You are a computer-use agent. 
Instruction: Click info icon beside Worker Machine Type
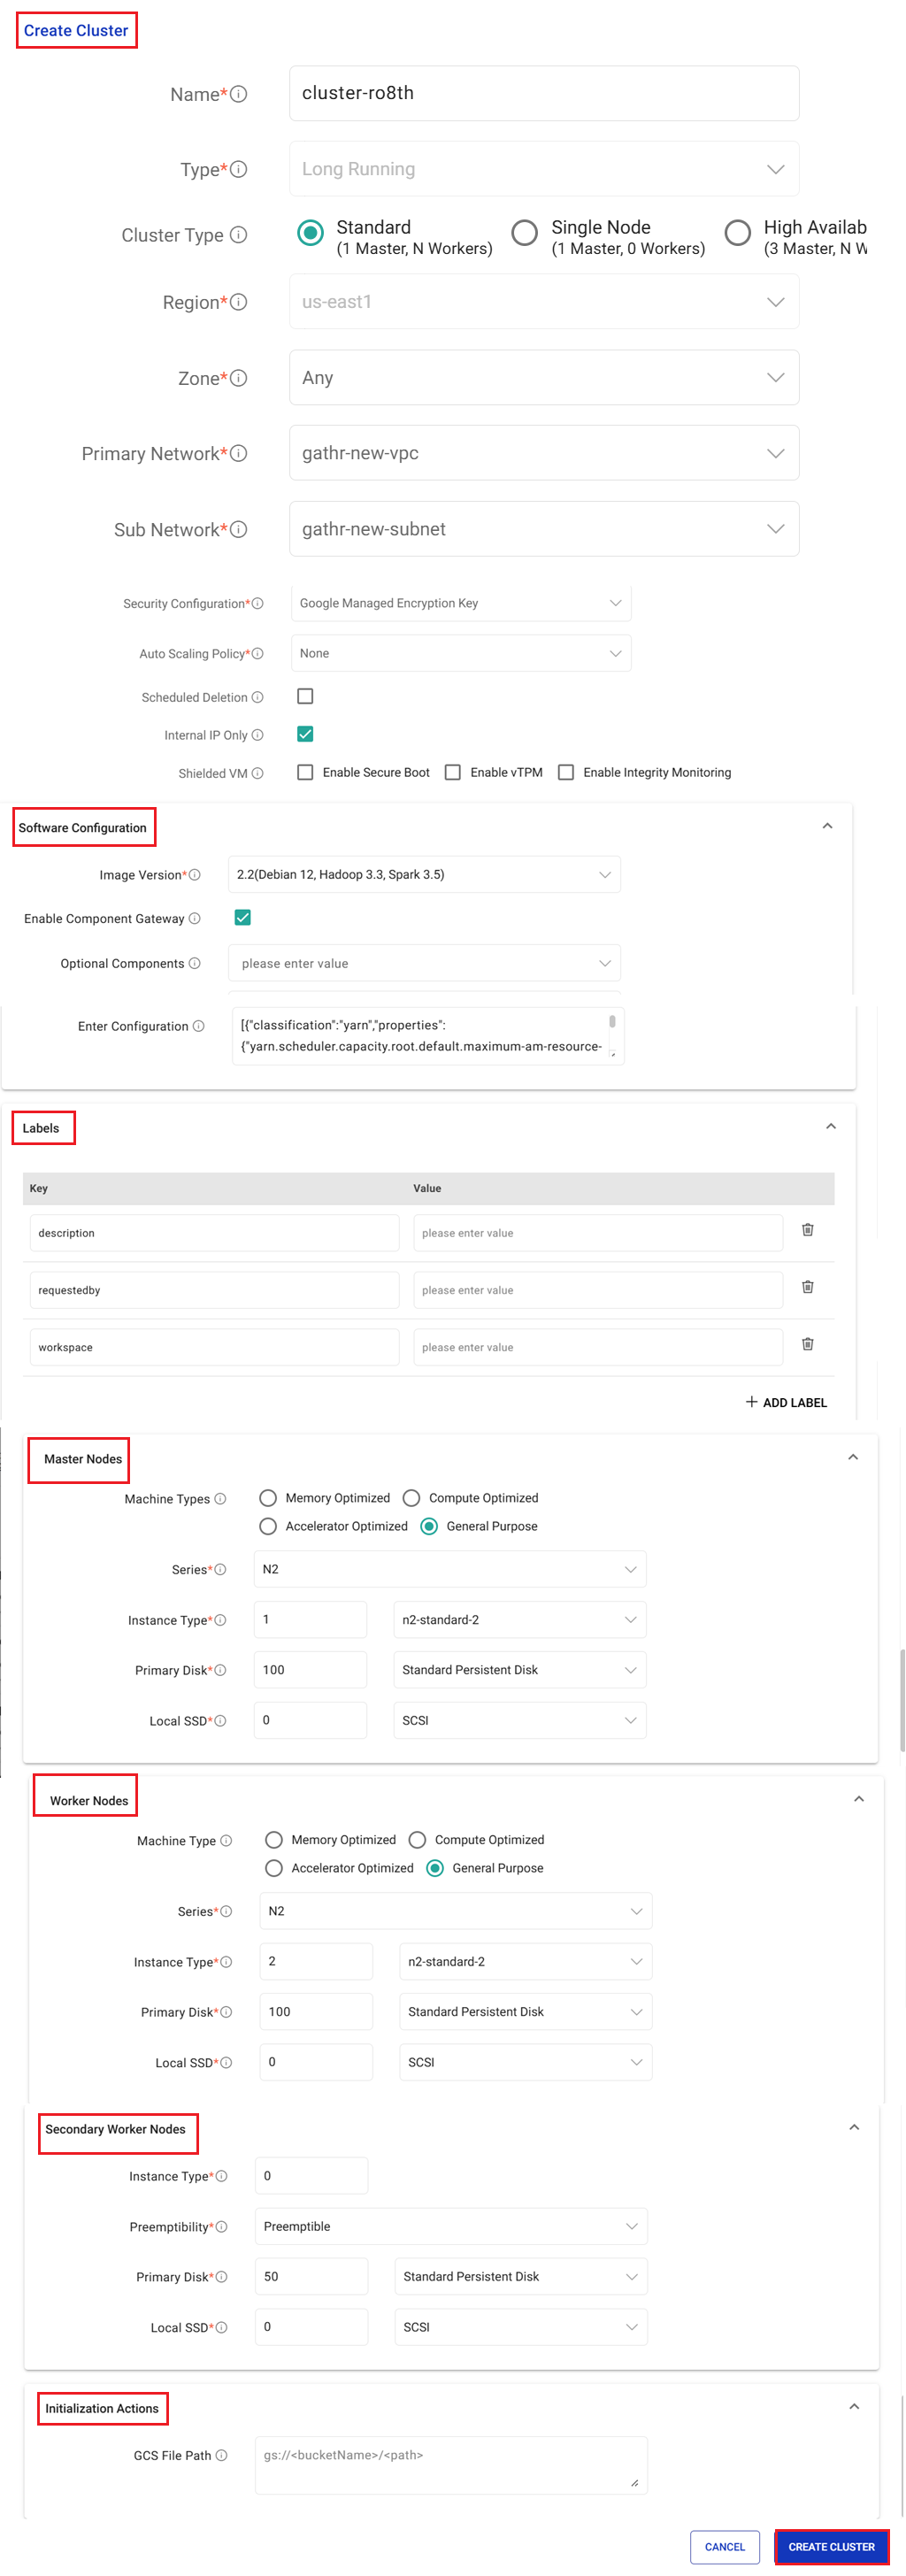pyautogui.click(x=227, y=1840)
